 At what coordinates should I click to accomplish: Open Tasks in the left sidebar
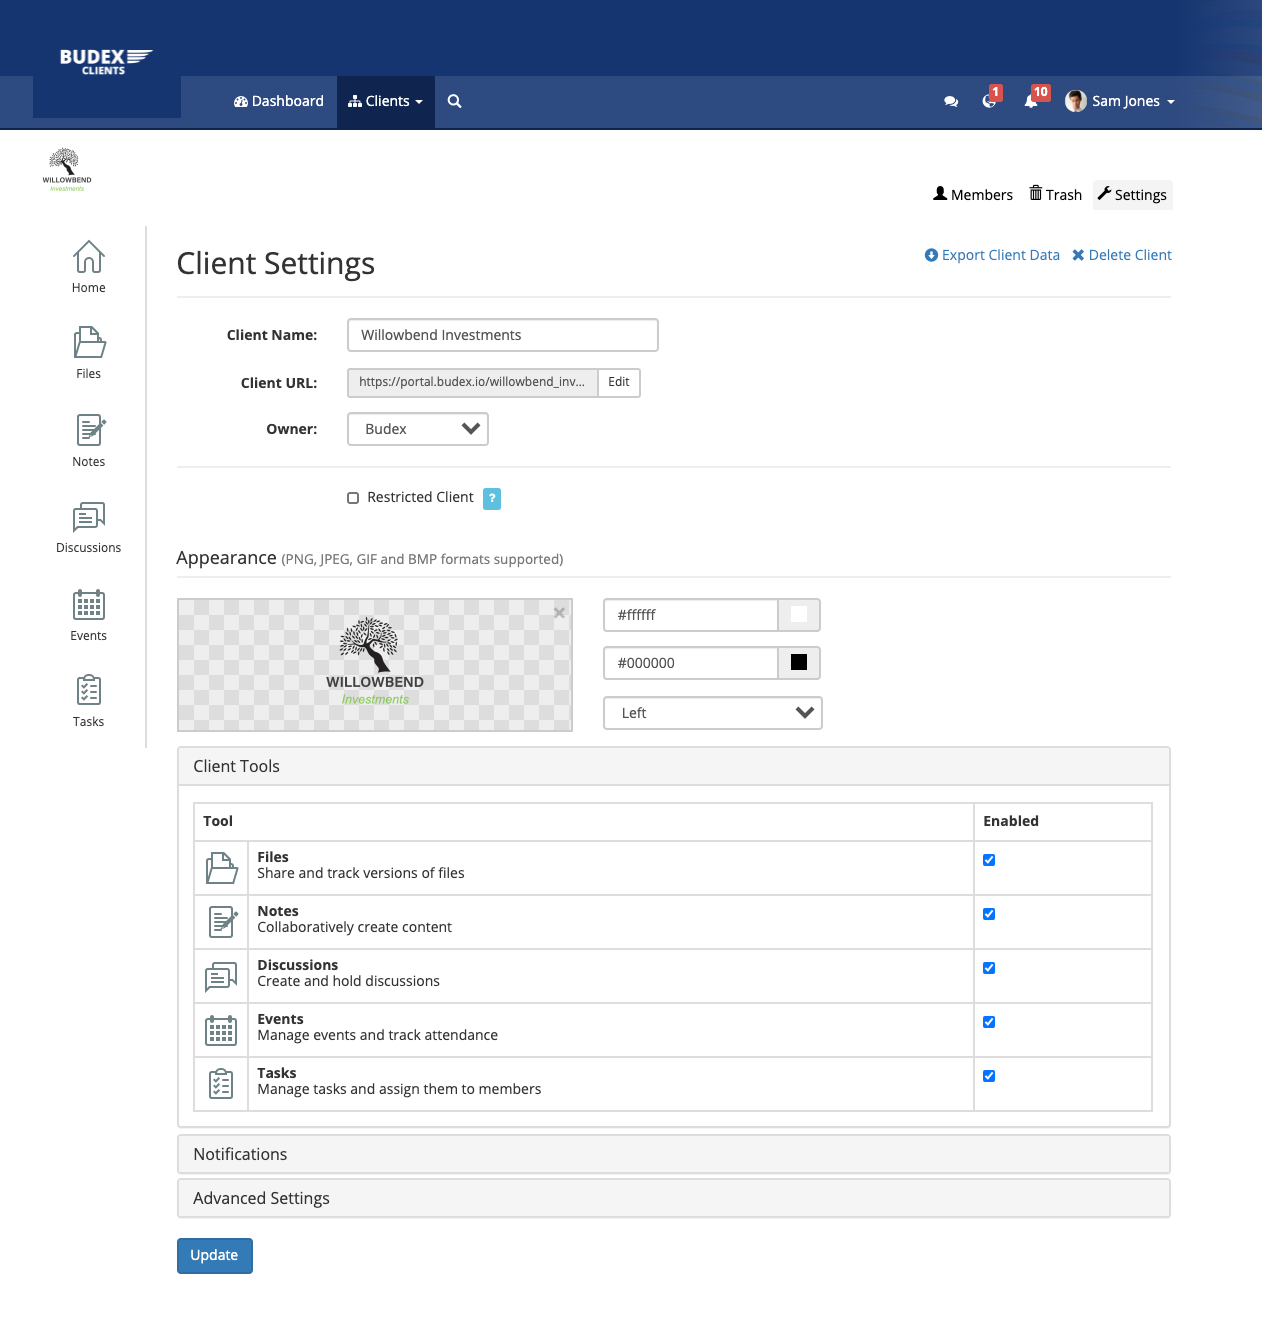[x=88, y=701]
